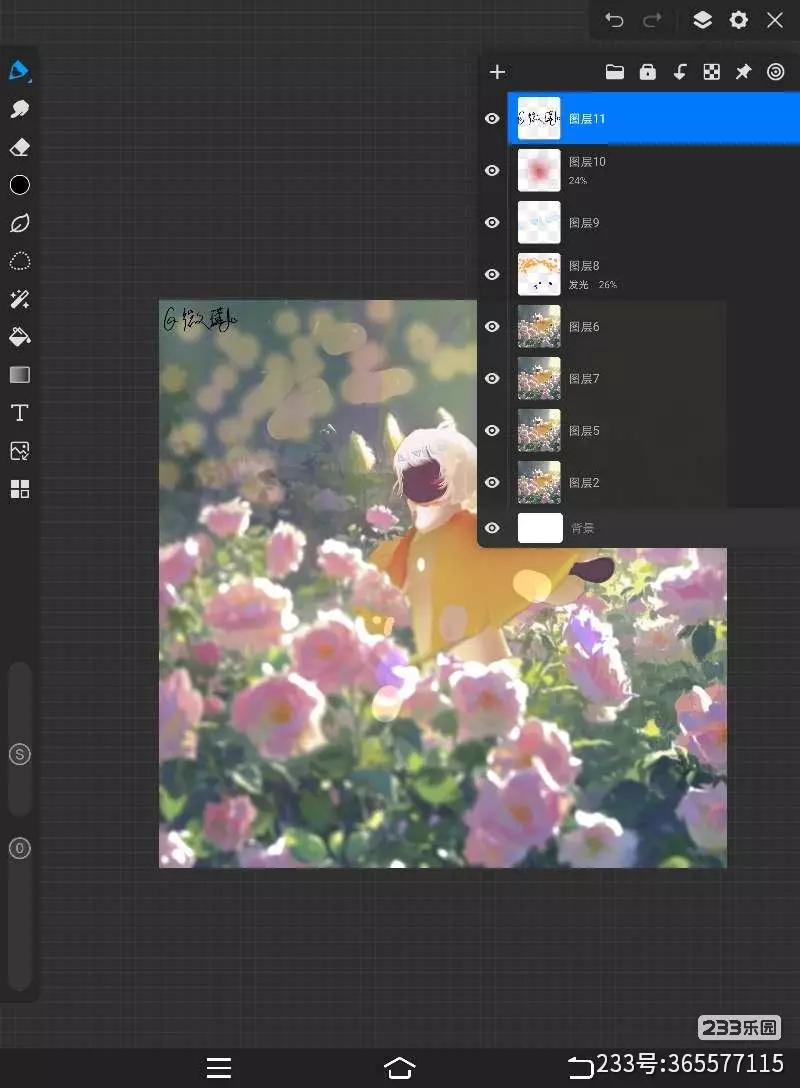Toggle visibility of layer 图层10
The width and height of the screenshot is (800, 1088).
492,170
